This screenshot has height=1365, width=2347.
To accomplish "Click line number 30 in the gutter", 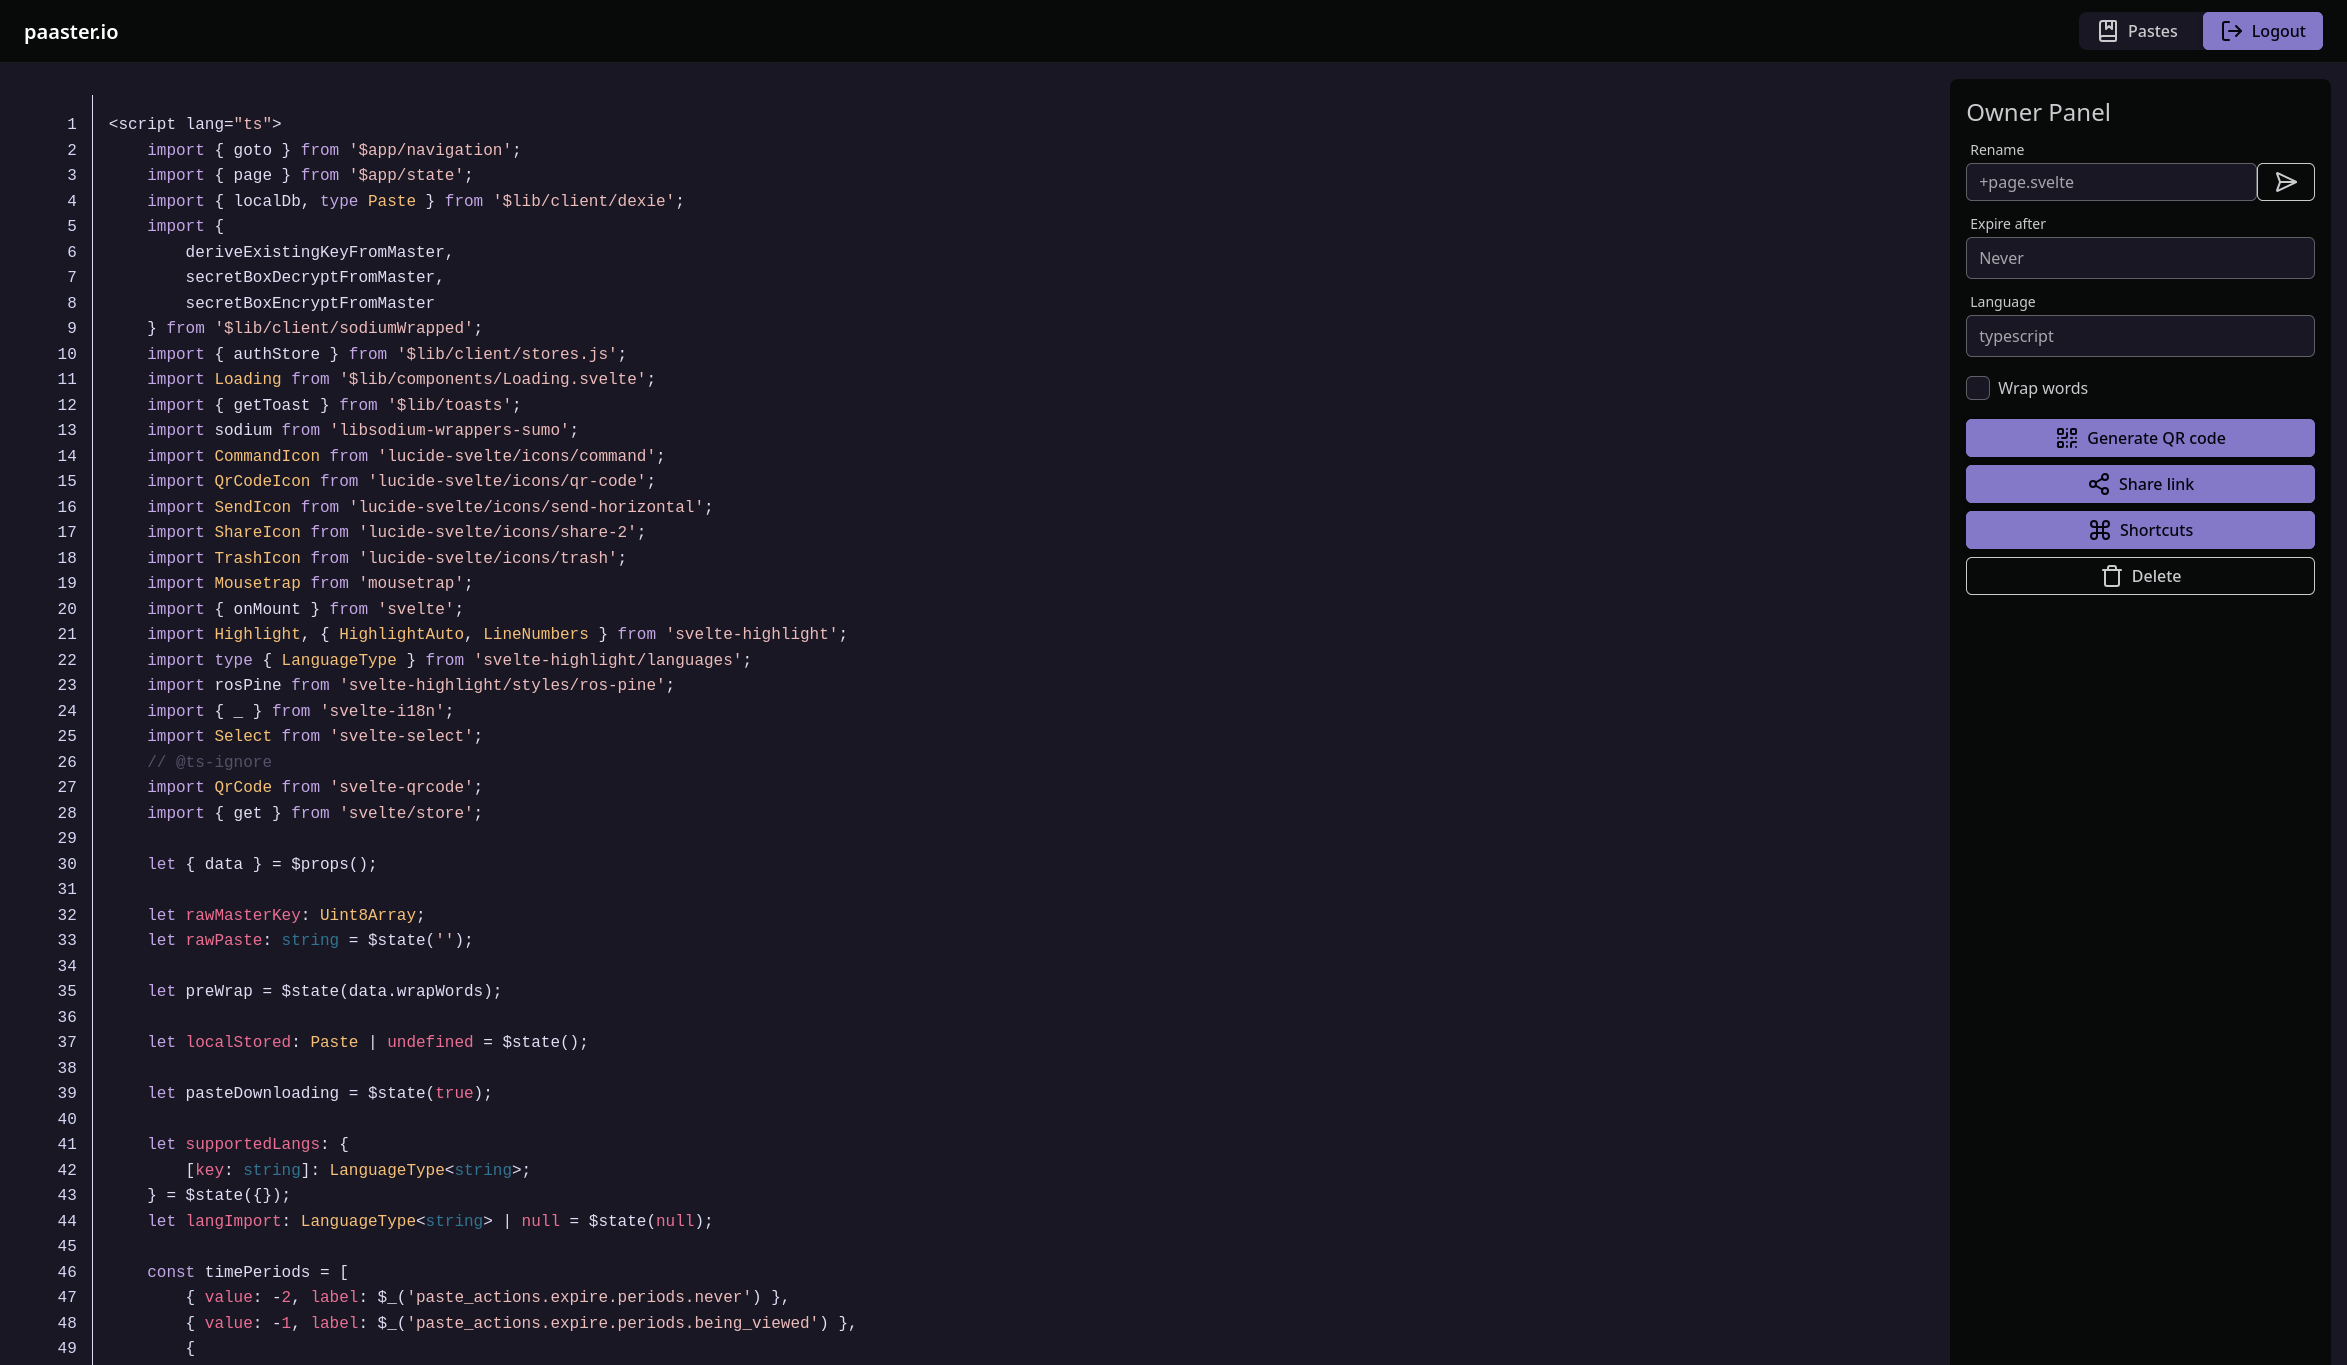I will pos(67,864).
